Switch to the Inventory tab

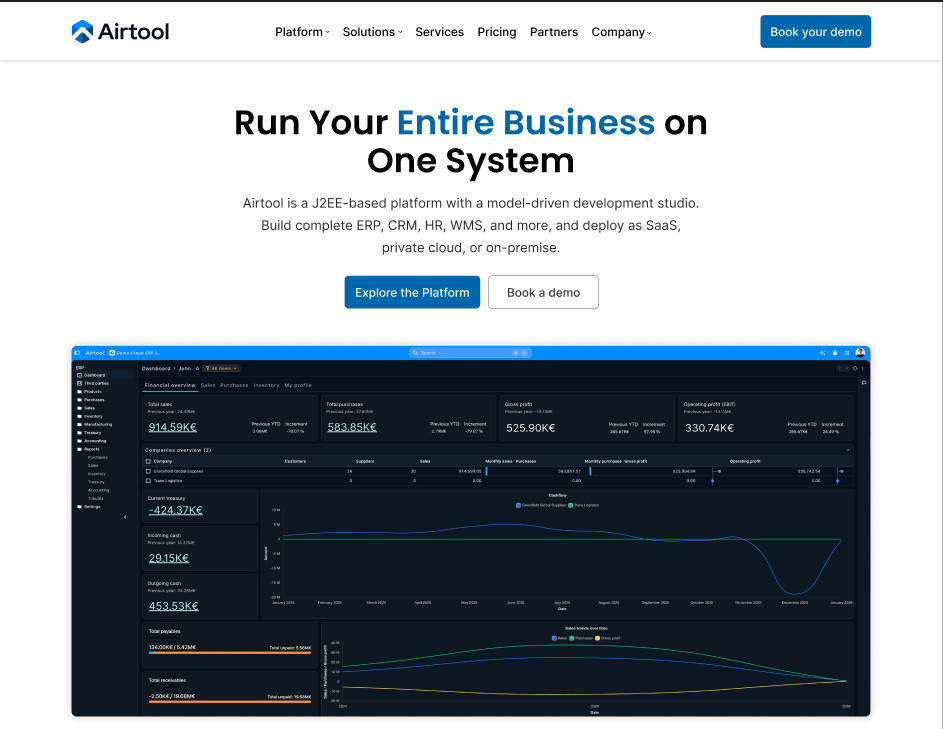pos(266,385)
